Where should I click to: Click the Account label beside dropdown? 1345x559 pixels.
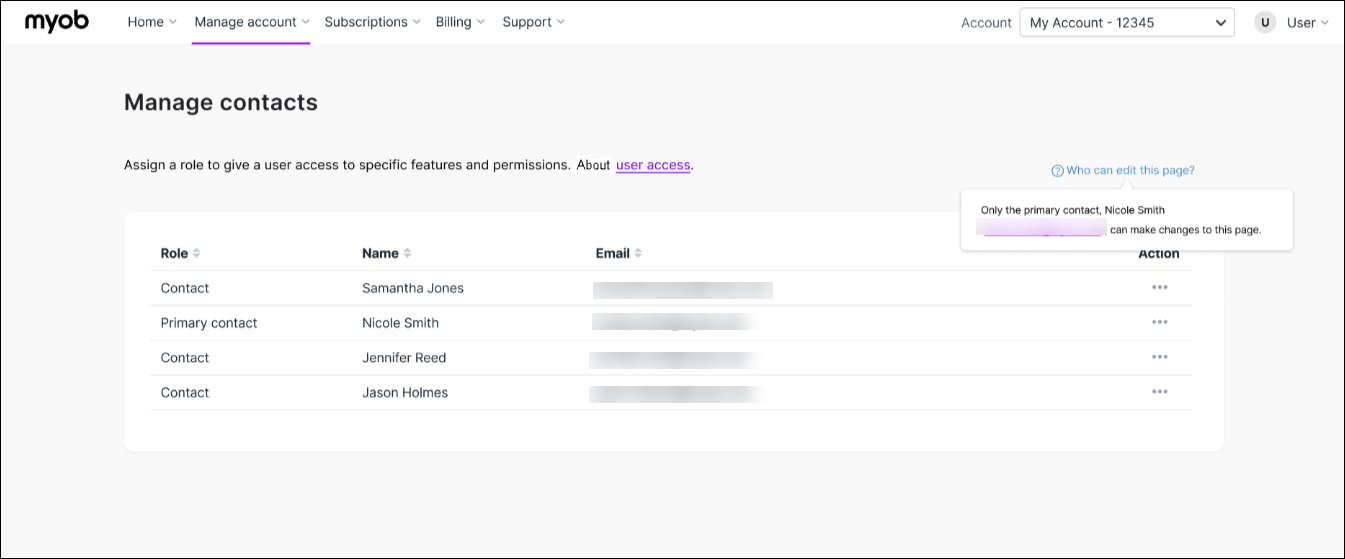coord(986,23)
